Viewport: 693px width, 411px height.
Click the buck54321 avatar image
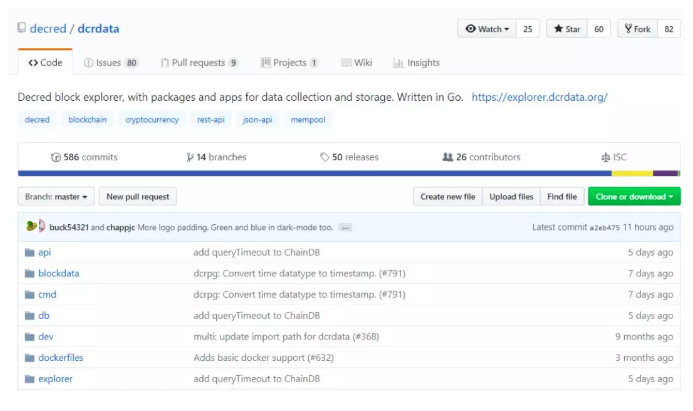31,226
